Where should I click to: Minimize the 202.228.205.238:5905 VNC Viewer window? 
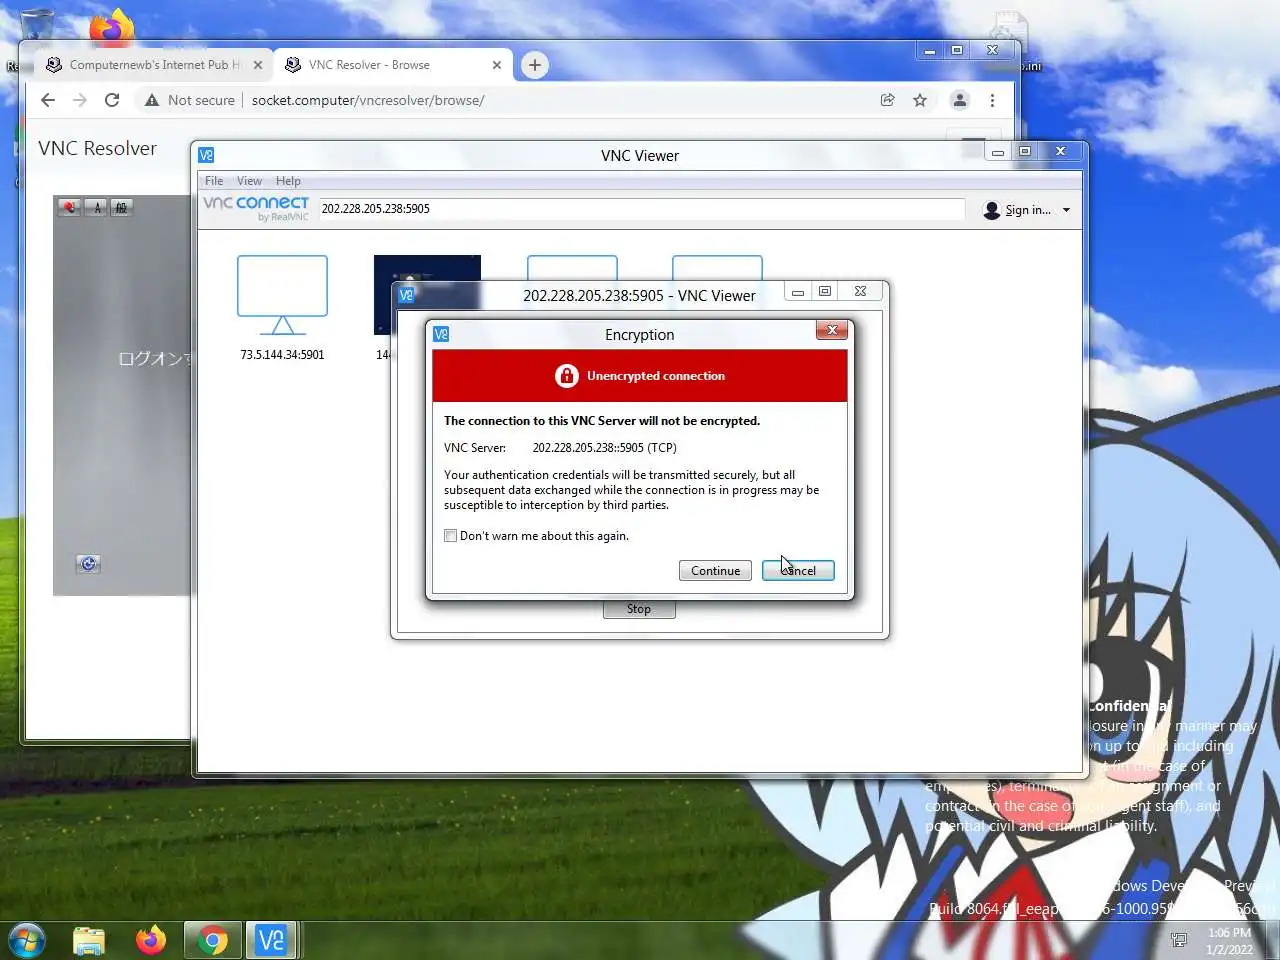coord(798,291)
